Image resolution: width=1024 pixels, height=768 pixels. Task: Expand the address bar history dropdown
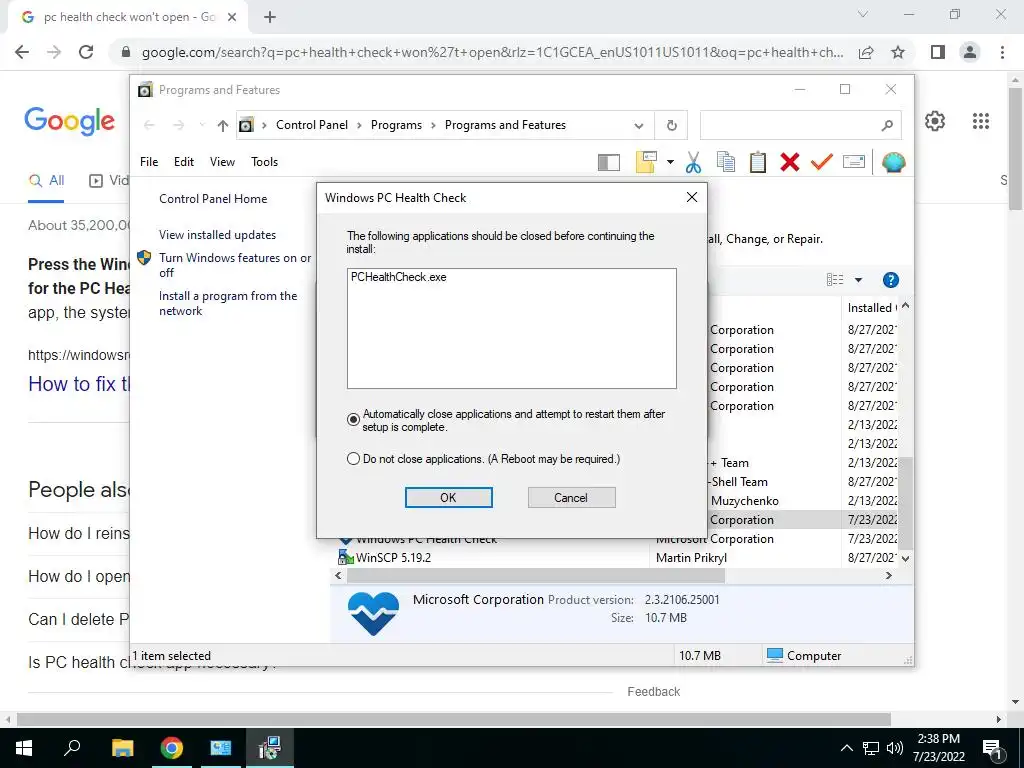pyautogui.click(x=639, y=125)
